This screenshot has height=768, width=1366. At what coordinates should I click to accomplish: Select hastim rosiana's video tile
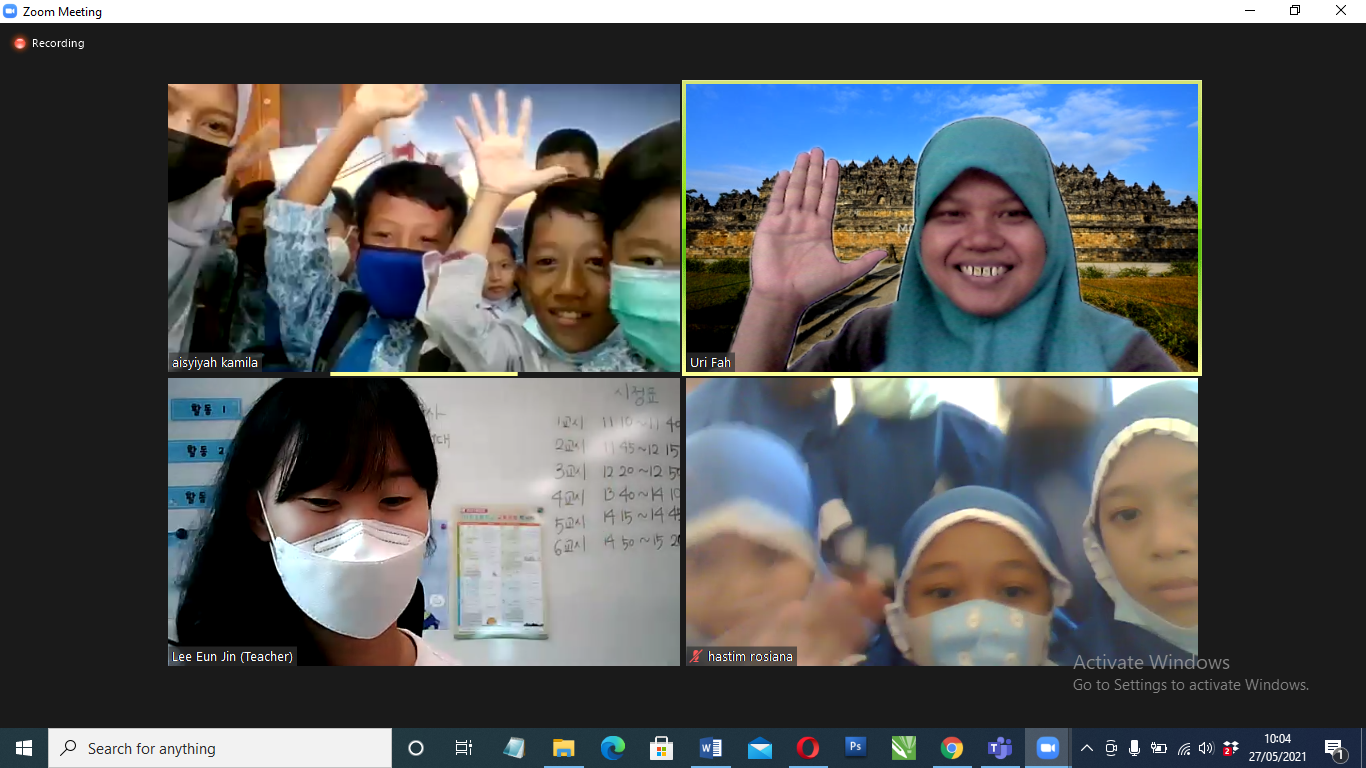click(x=941, y=521)
